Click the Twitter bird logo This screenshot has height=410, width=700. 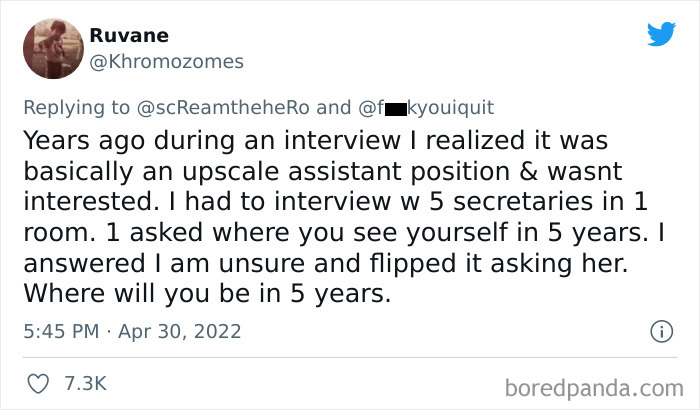(x=661, y=34)
